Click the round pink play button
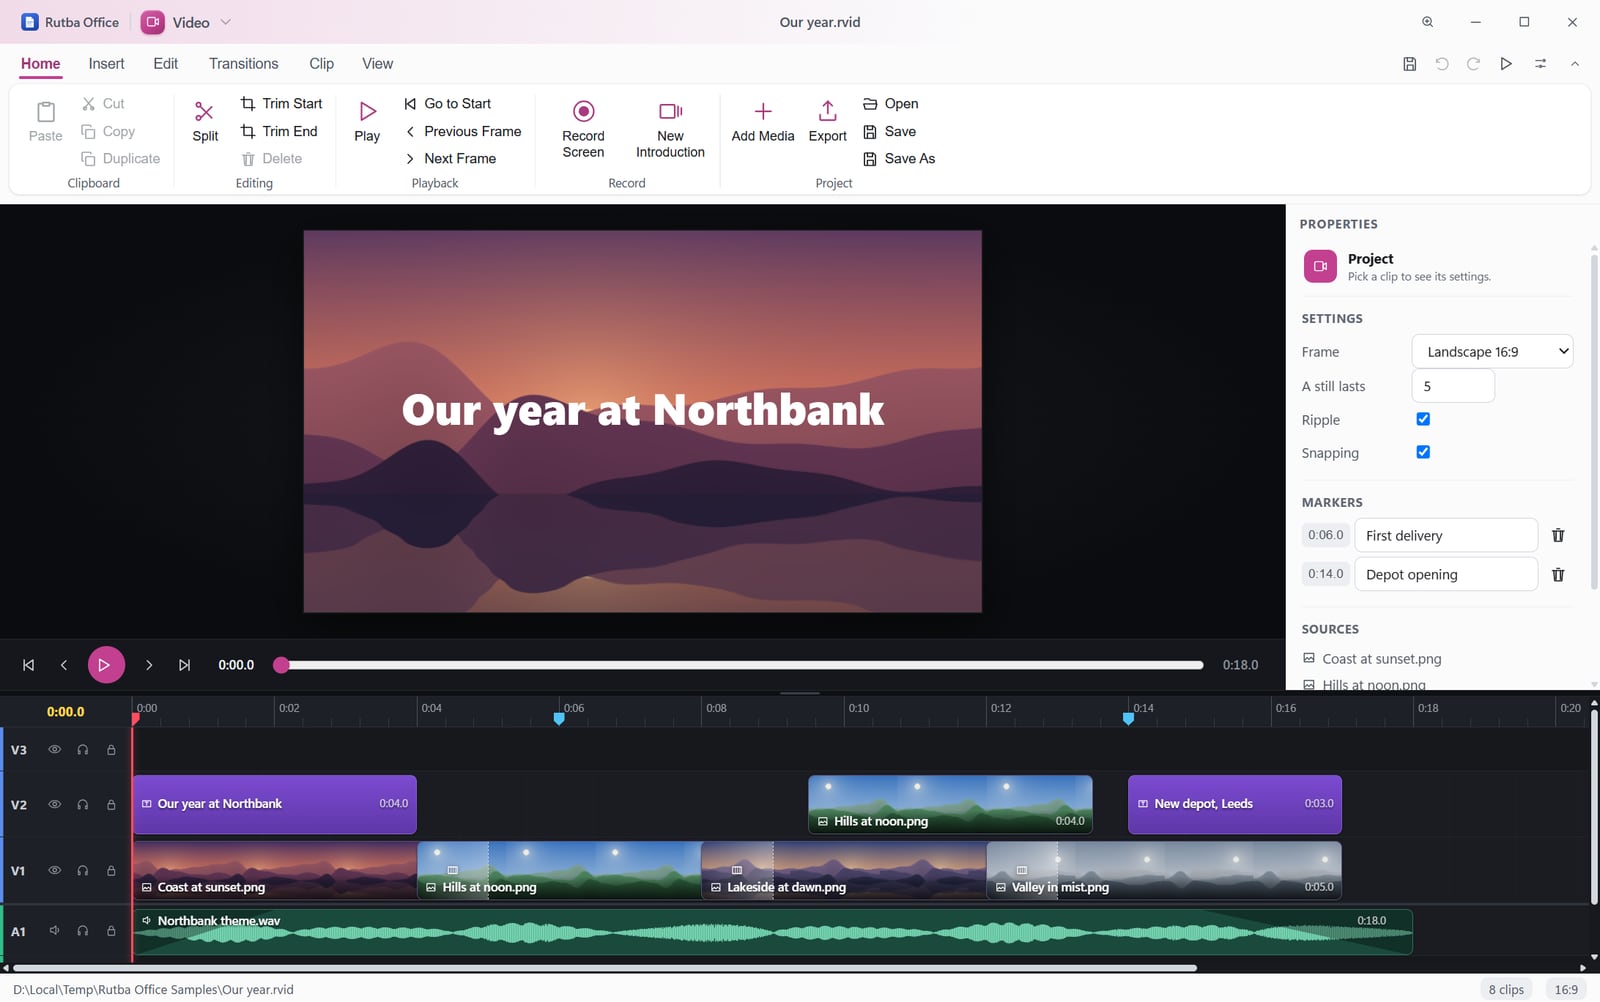Screen dimensions: 1600x1002 coord(106,665)
